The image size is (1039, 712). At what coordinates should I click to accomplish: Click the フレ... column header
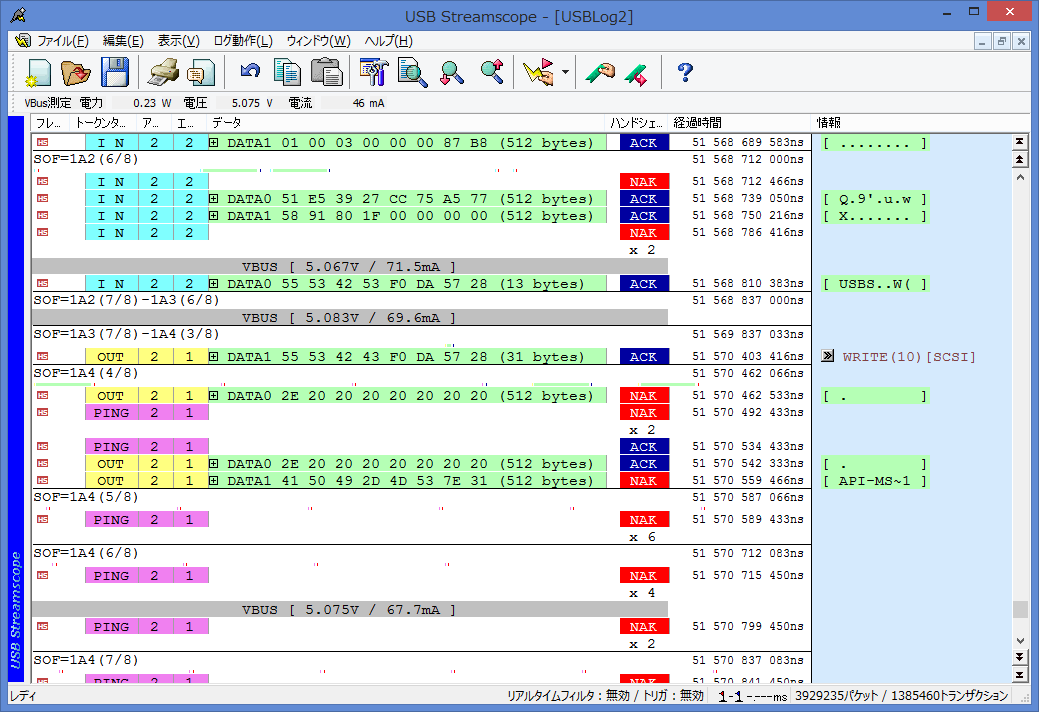coord(50,123)
